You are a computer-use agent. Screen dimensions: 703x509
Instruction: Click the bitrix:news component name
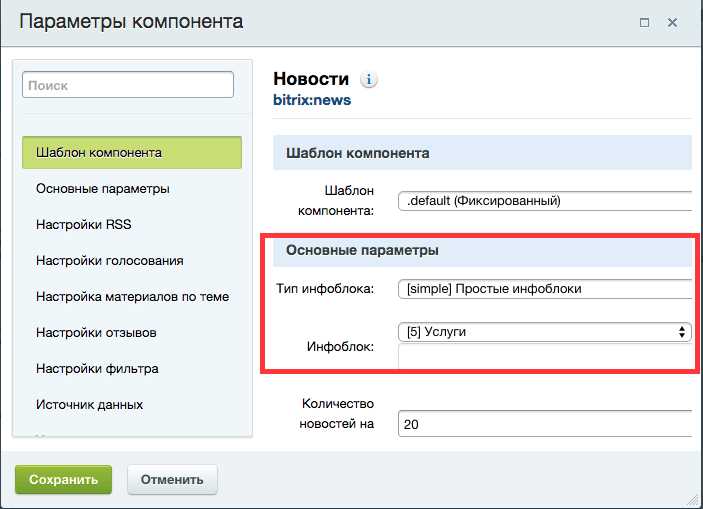coord(312,100)
